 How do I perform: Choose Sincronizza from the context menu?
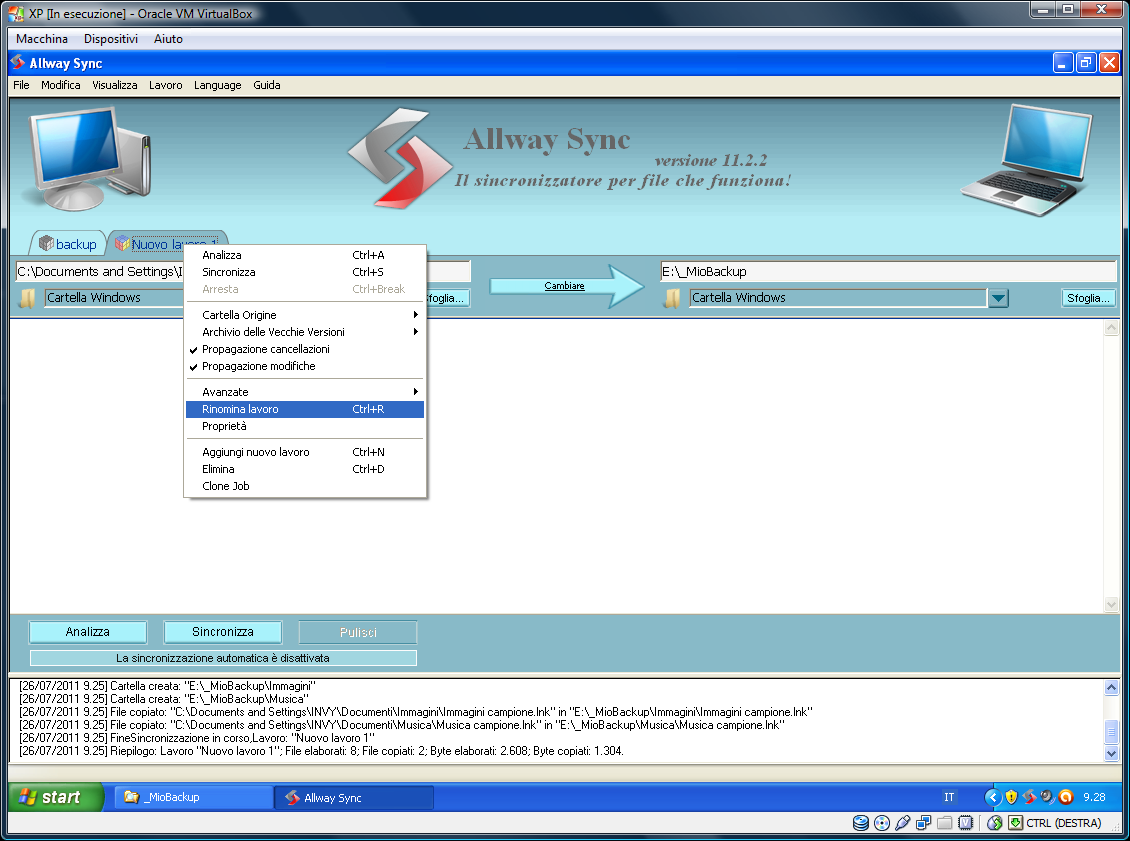point(305,272)
